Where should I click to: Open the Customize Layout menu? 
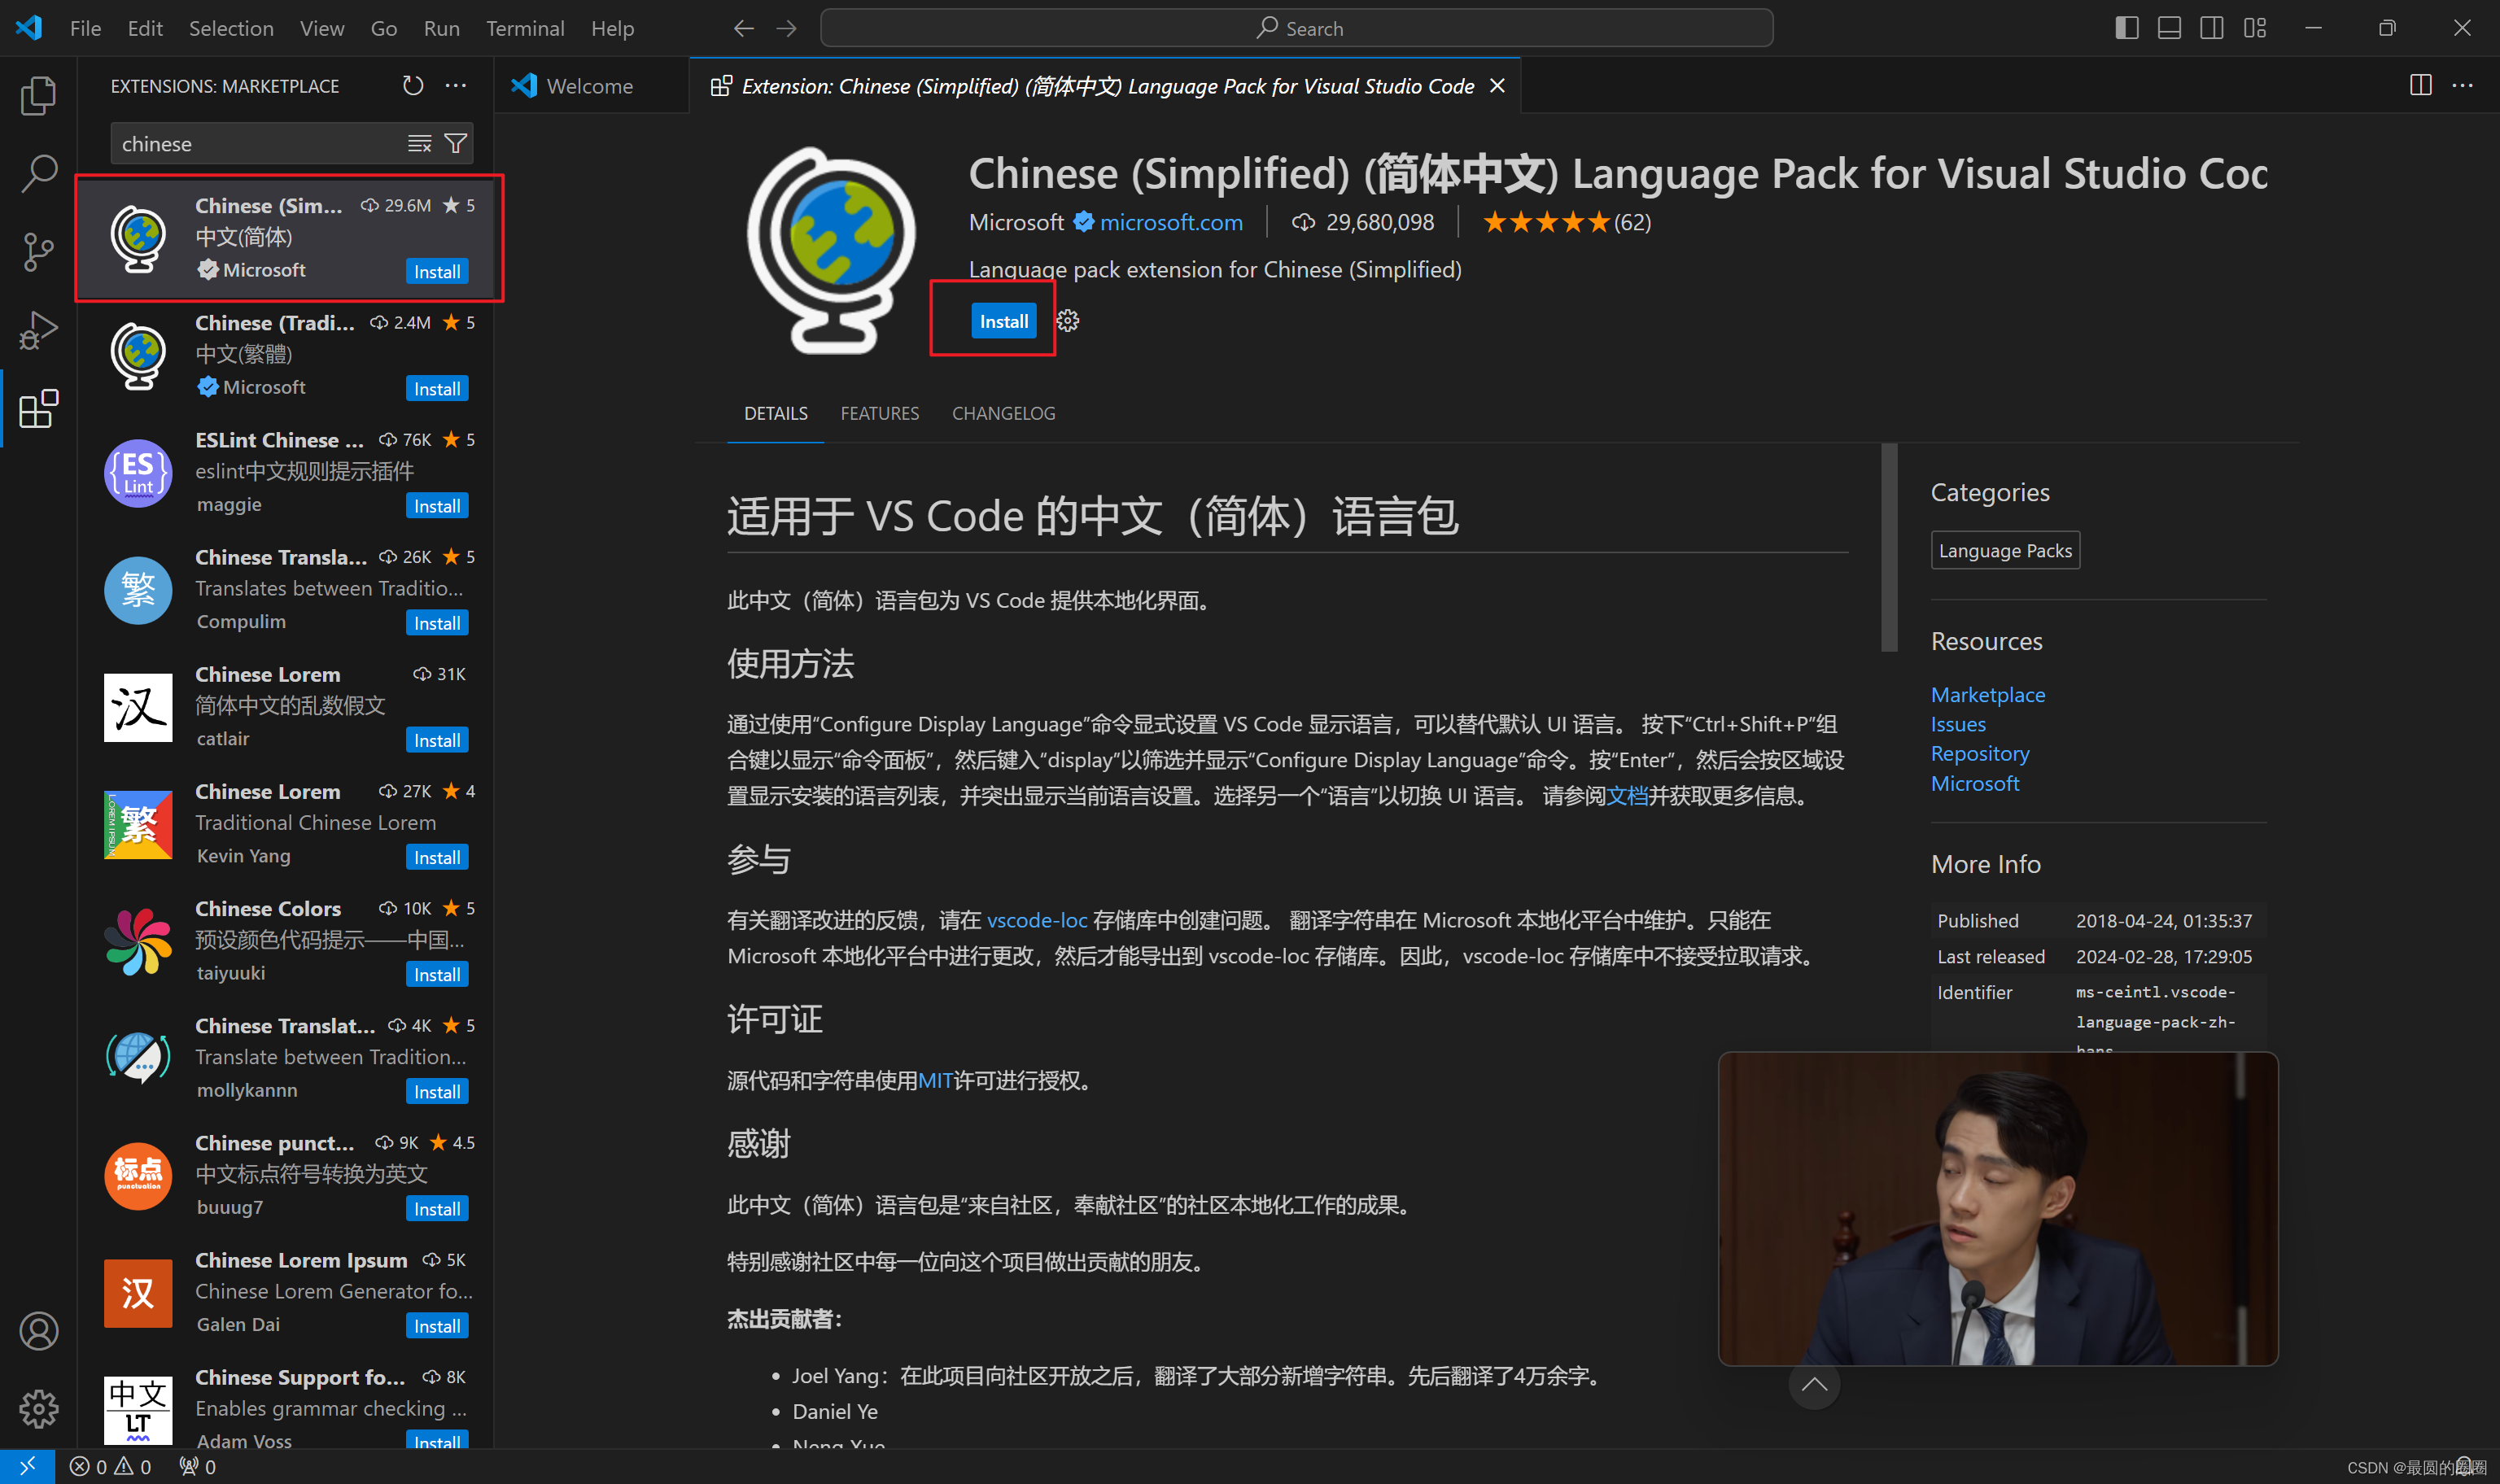click(x=2255, y=27)
